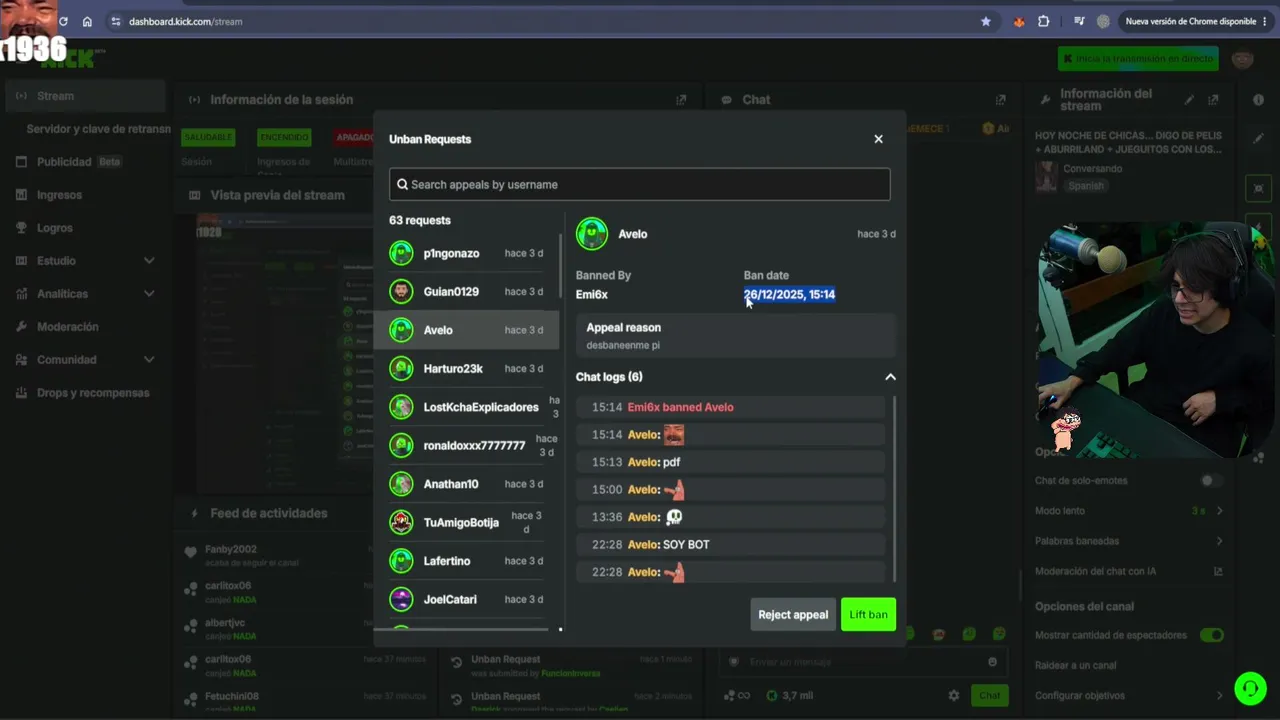Click p1ngonazo's green avatar icon
The height and width of the screenshot is (720, 1280).
pos(401,253)
